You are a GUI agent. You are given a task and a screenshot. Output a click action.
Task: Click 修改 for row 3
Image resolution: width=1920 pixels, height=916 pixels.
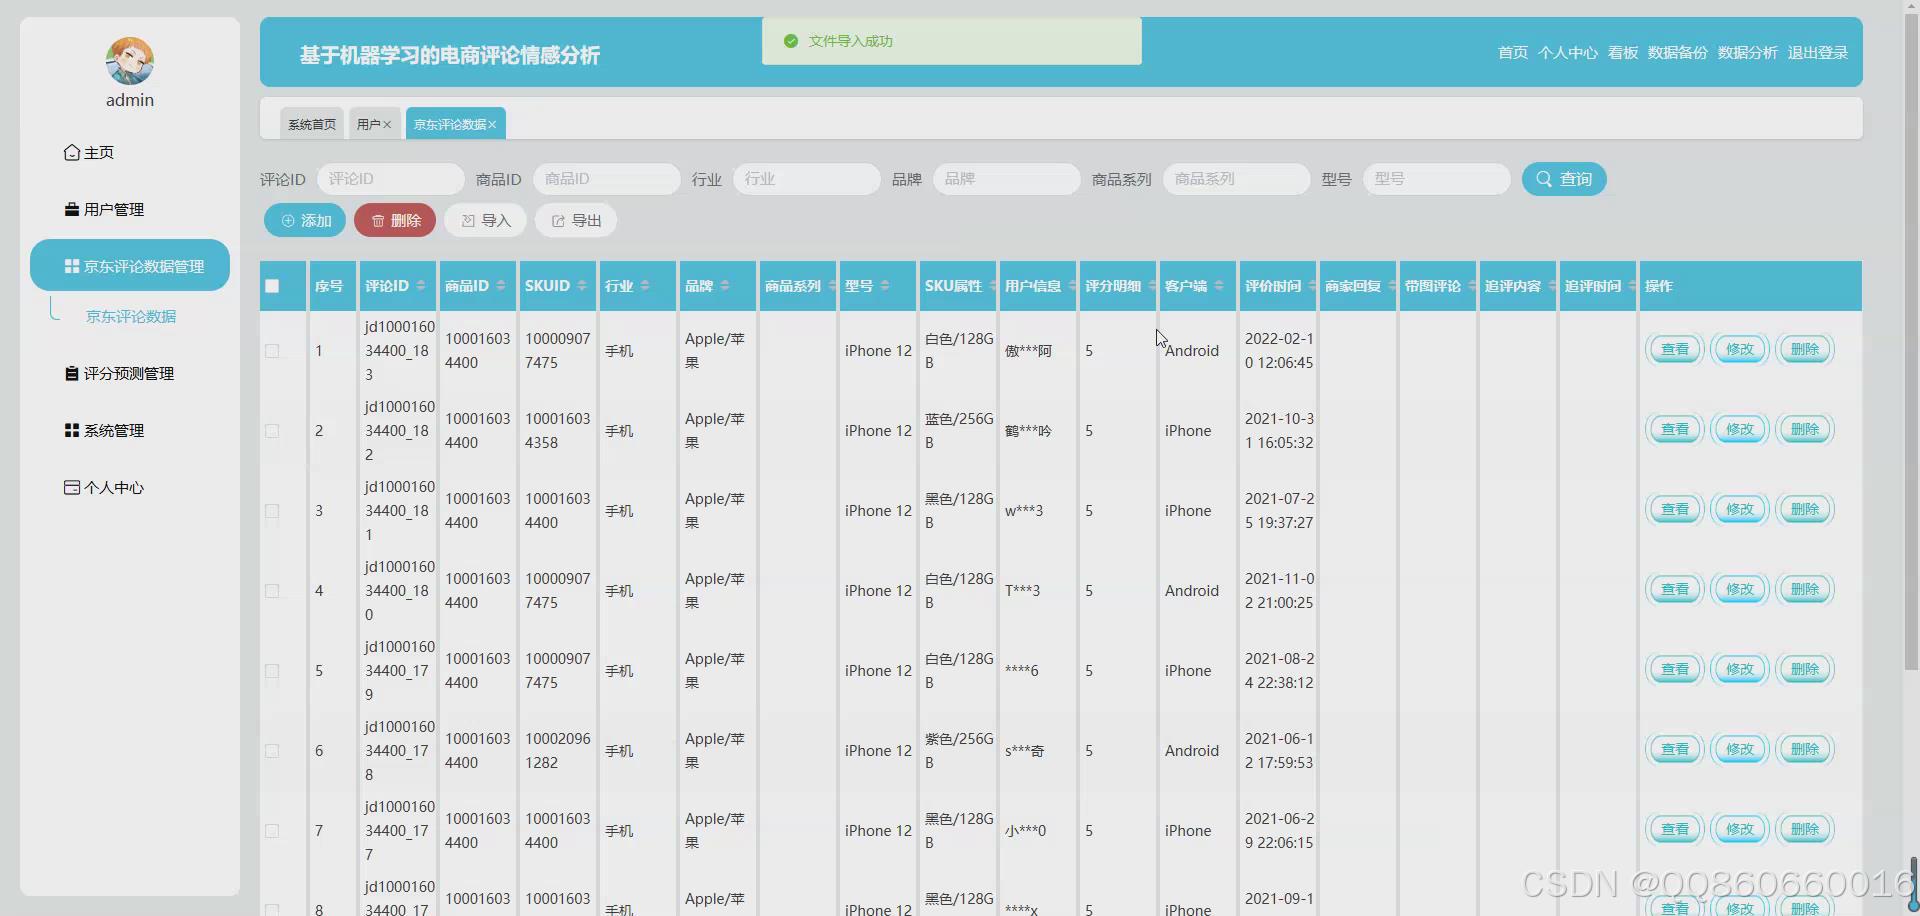pos(1740,509)
